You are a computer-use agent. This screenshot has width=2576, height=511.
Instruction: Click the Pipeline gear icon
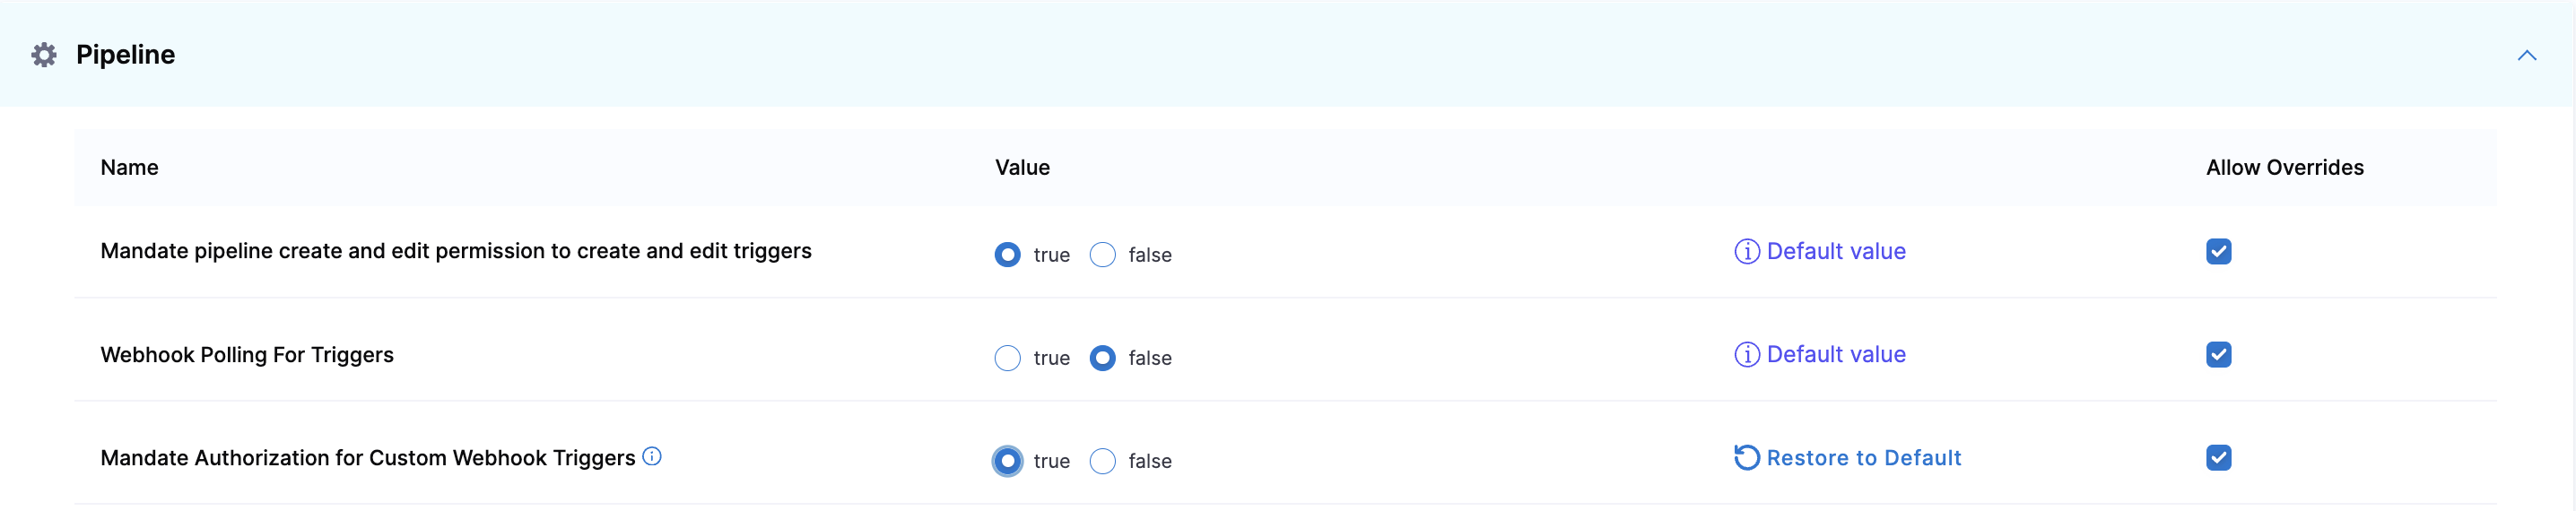coord(44,55)
